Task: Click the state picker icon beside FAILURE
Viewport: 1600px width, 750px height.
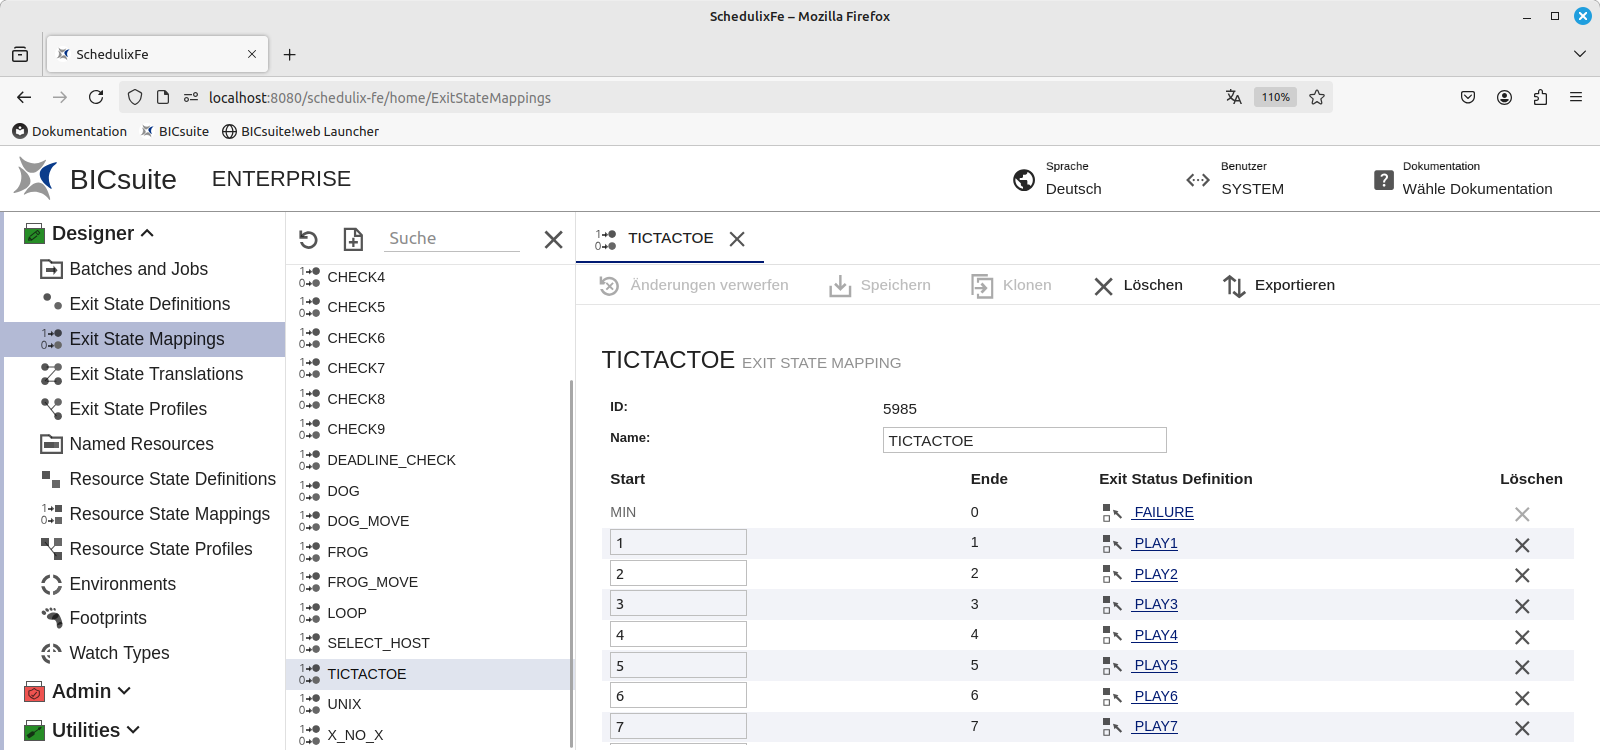Action: click(1111, 513)
